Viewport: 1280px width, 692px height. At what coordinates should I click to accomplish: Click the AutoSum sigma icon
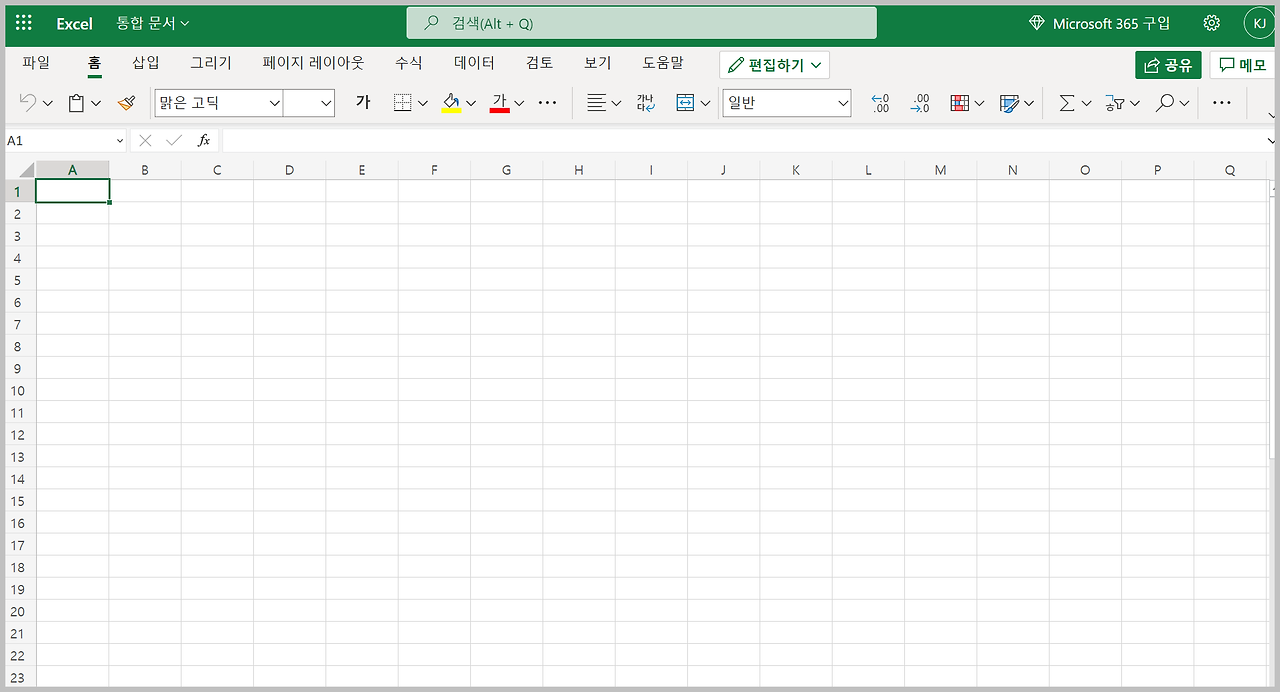tap(1067, 103)
